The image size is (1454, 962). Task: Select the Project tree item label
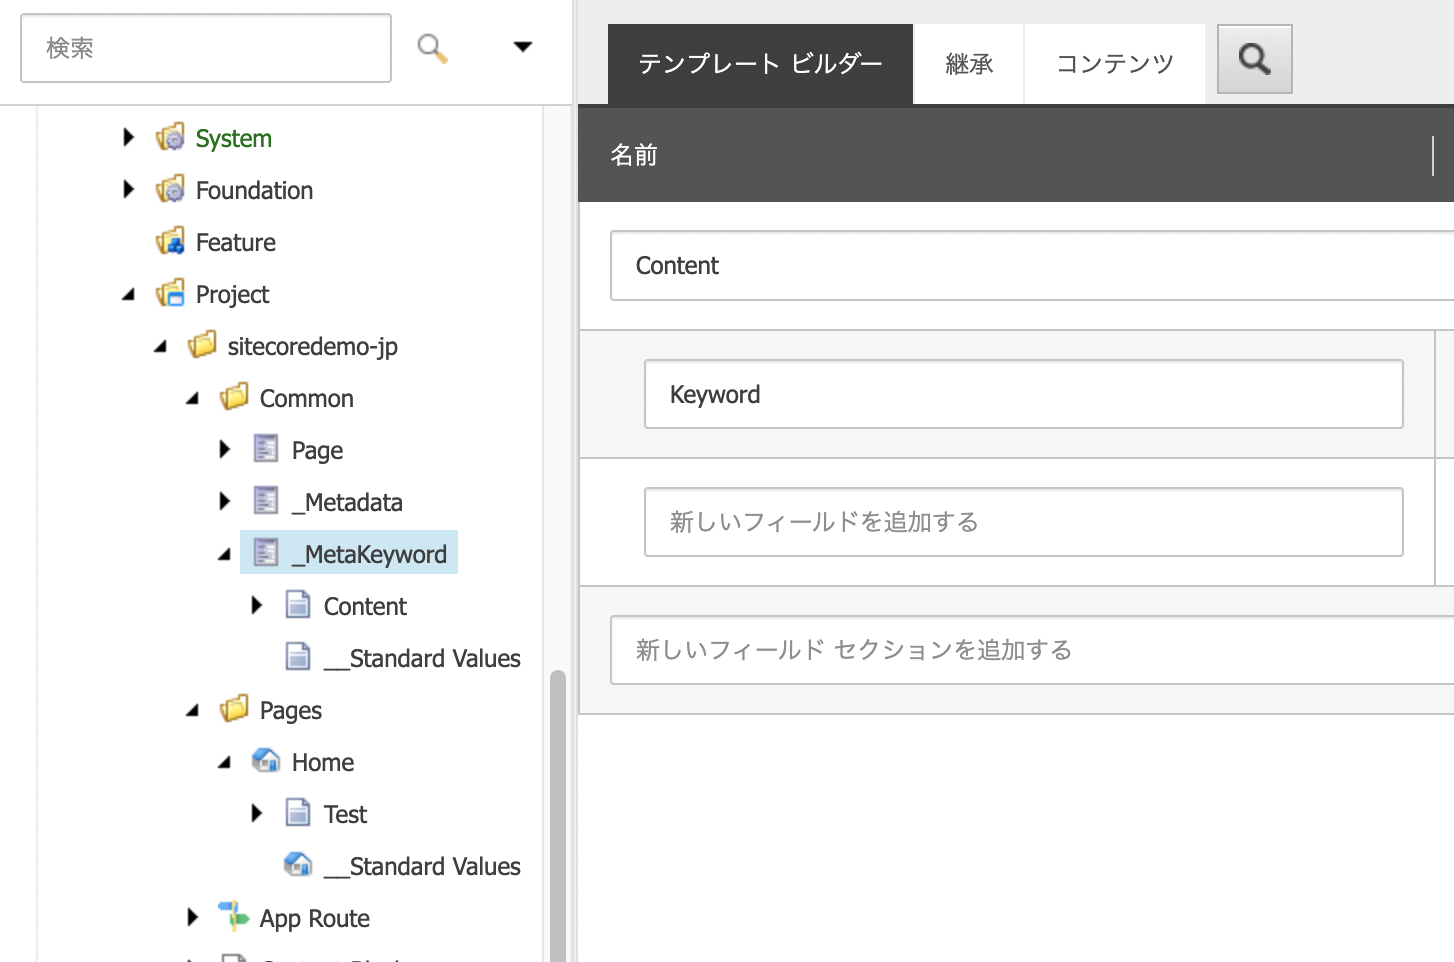coord(232,294)
